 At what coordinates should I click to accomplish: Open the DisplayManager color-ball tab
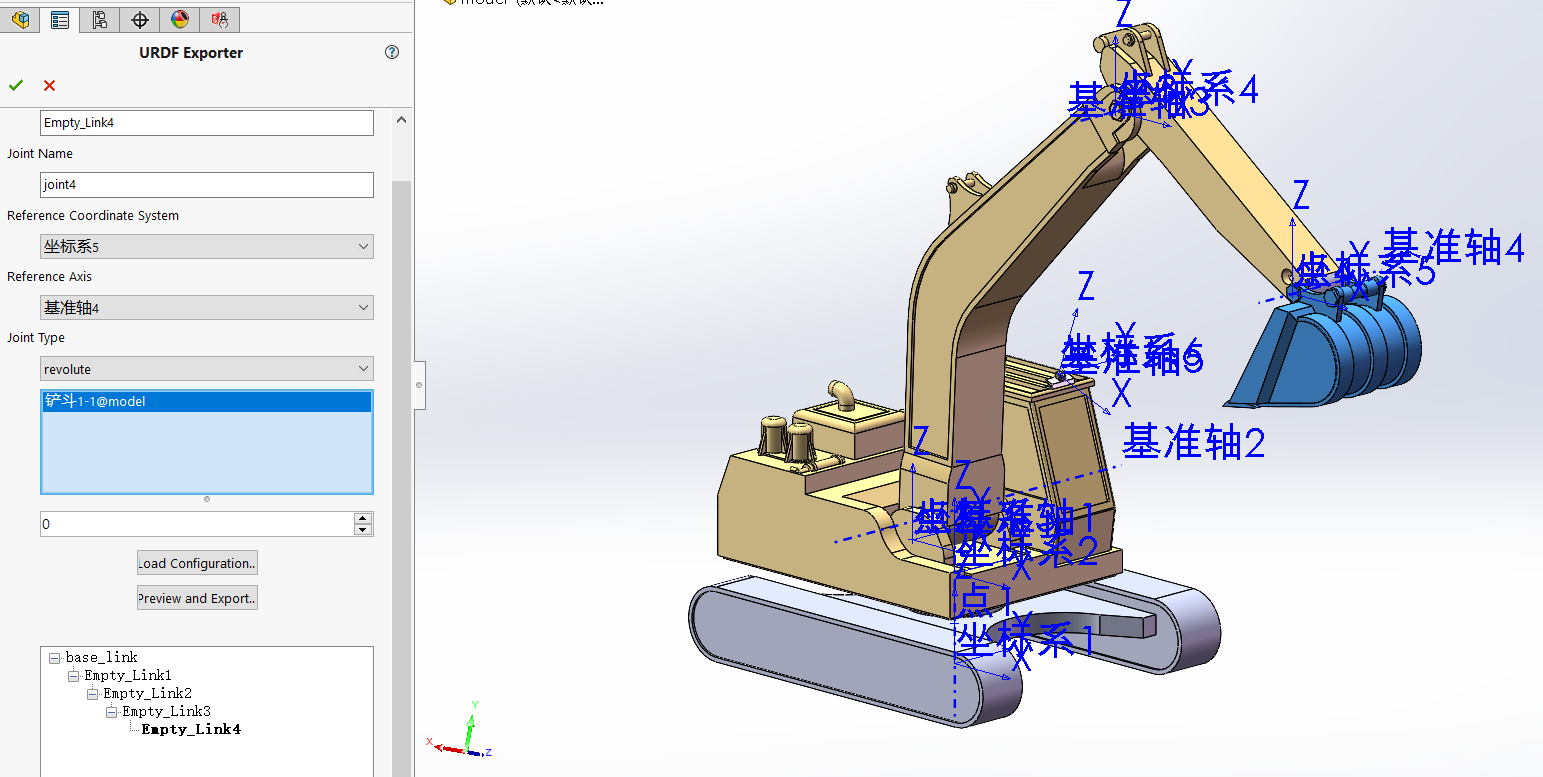click(x=180, y=19)
